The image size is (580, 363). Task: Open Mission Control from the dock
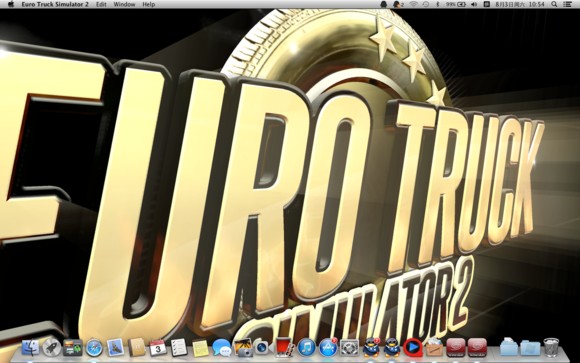click(x=73, y=348)
